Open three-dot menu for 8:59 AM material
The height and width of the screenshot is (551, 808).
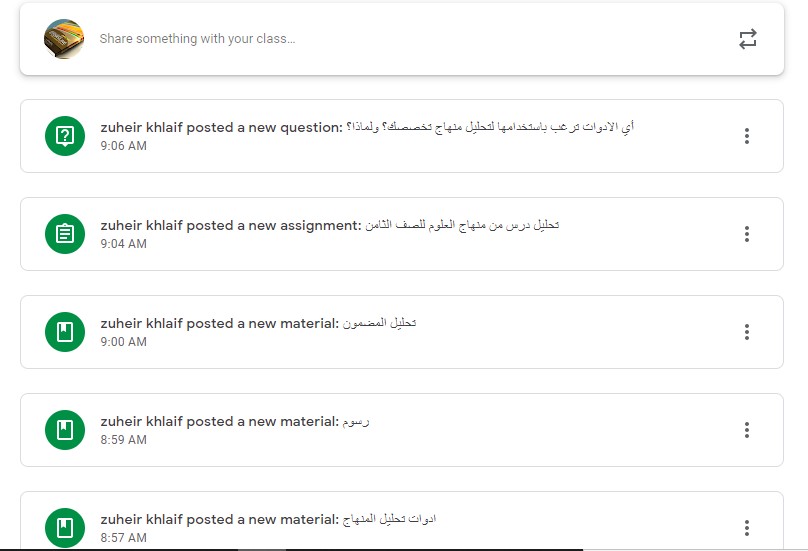tap(747, 430)
